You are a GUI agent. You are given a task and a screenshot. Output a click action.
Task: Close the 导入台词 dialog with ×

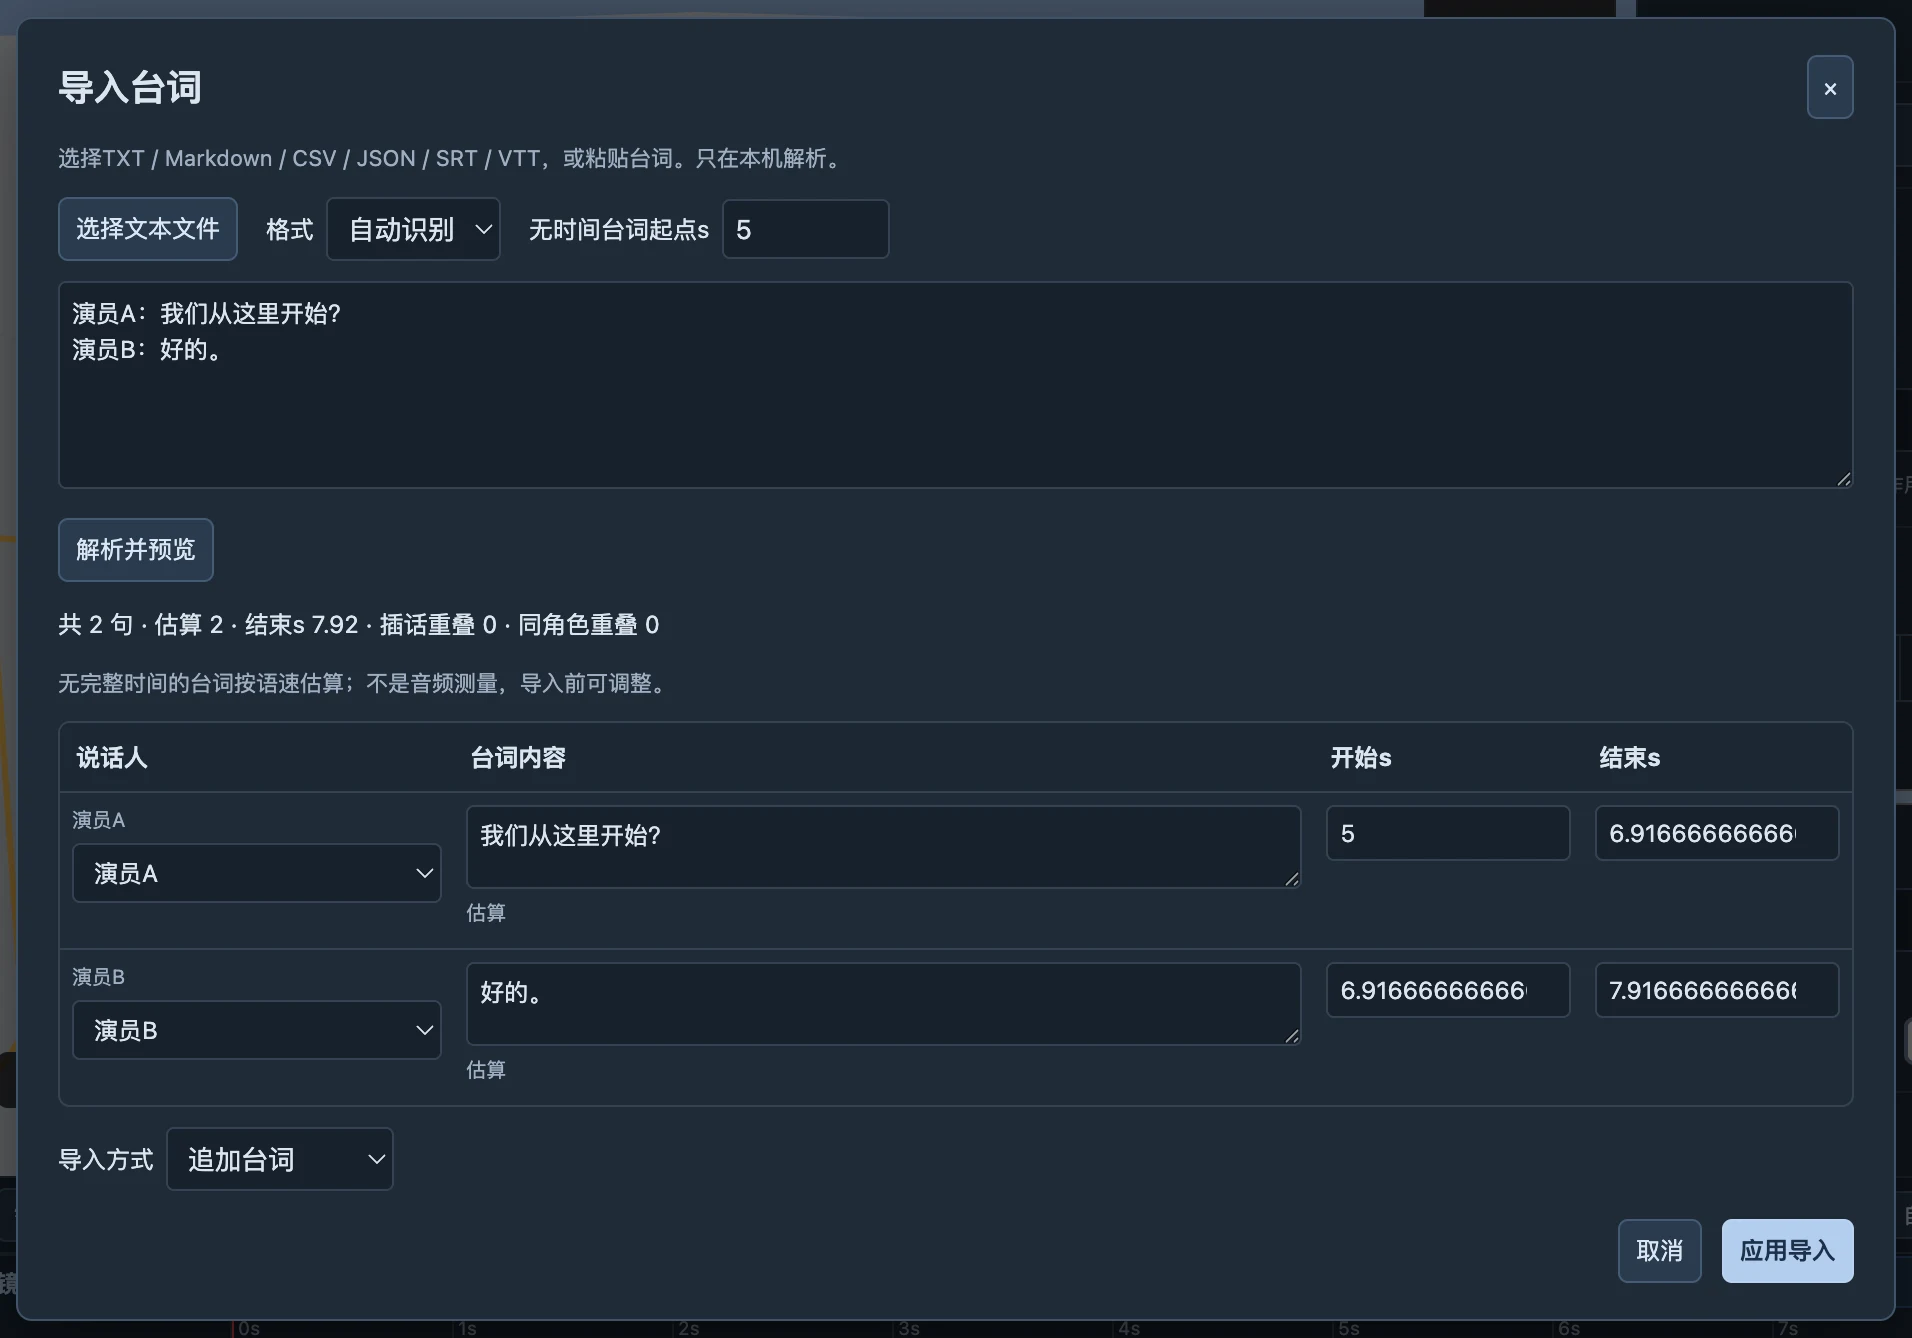(1829, 88)
